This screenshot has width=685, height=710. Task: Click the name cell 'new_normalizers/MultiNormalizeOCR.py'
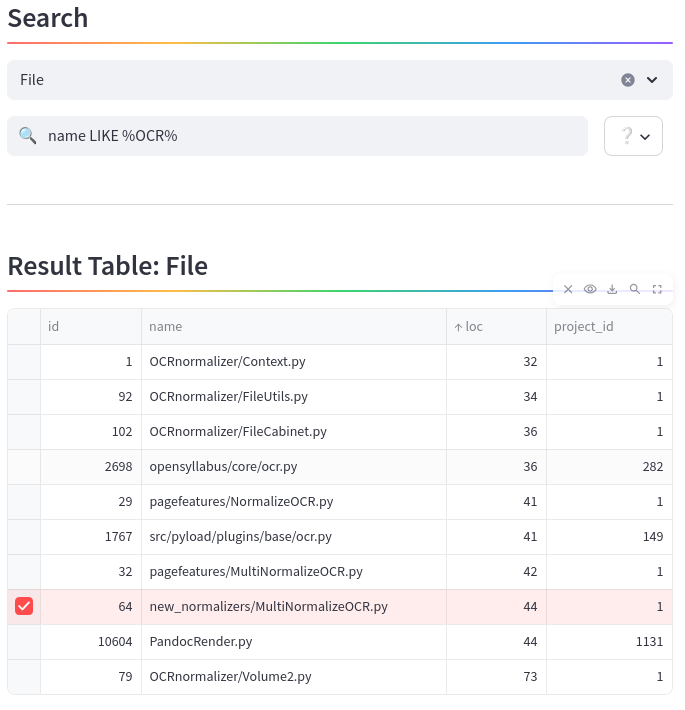point(293,606)
